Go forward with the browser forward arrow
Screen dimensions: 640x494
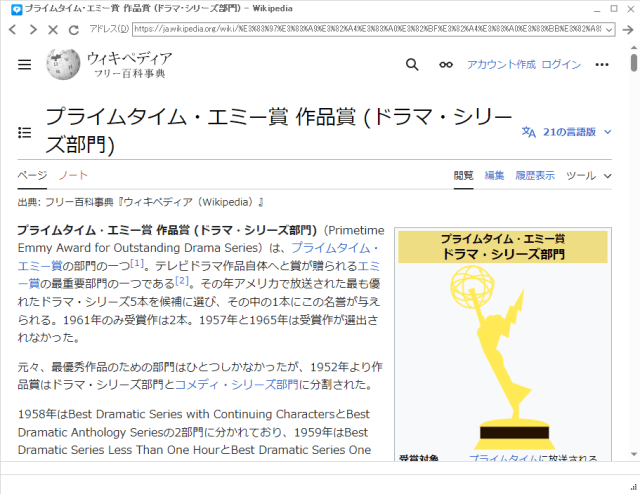(33, 29)
